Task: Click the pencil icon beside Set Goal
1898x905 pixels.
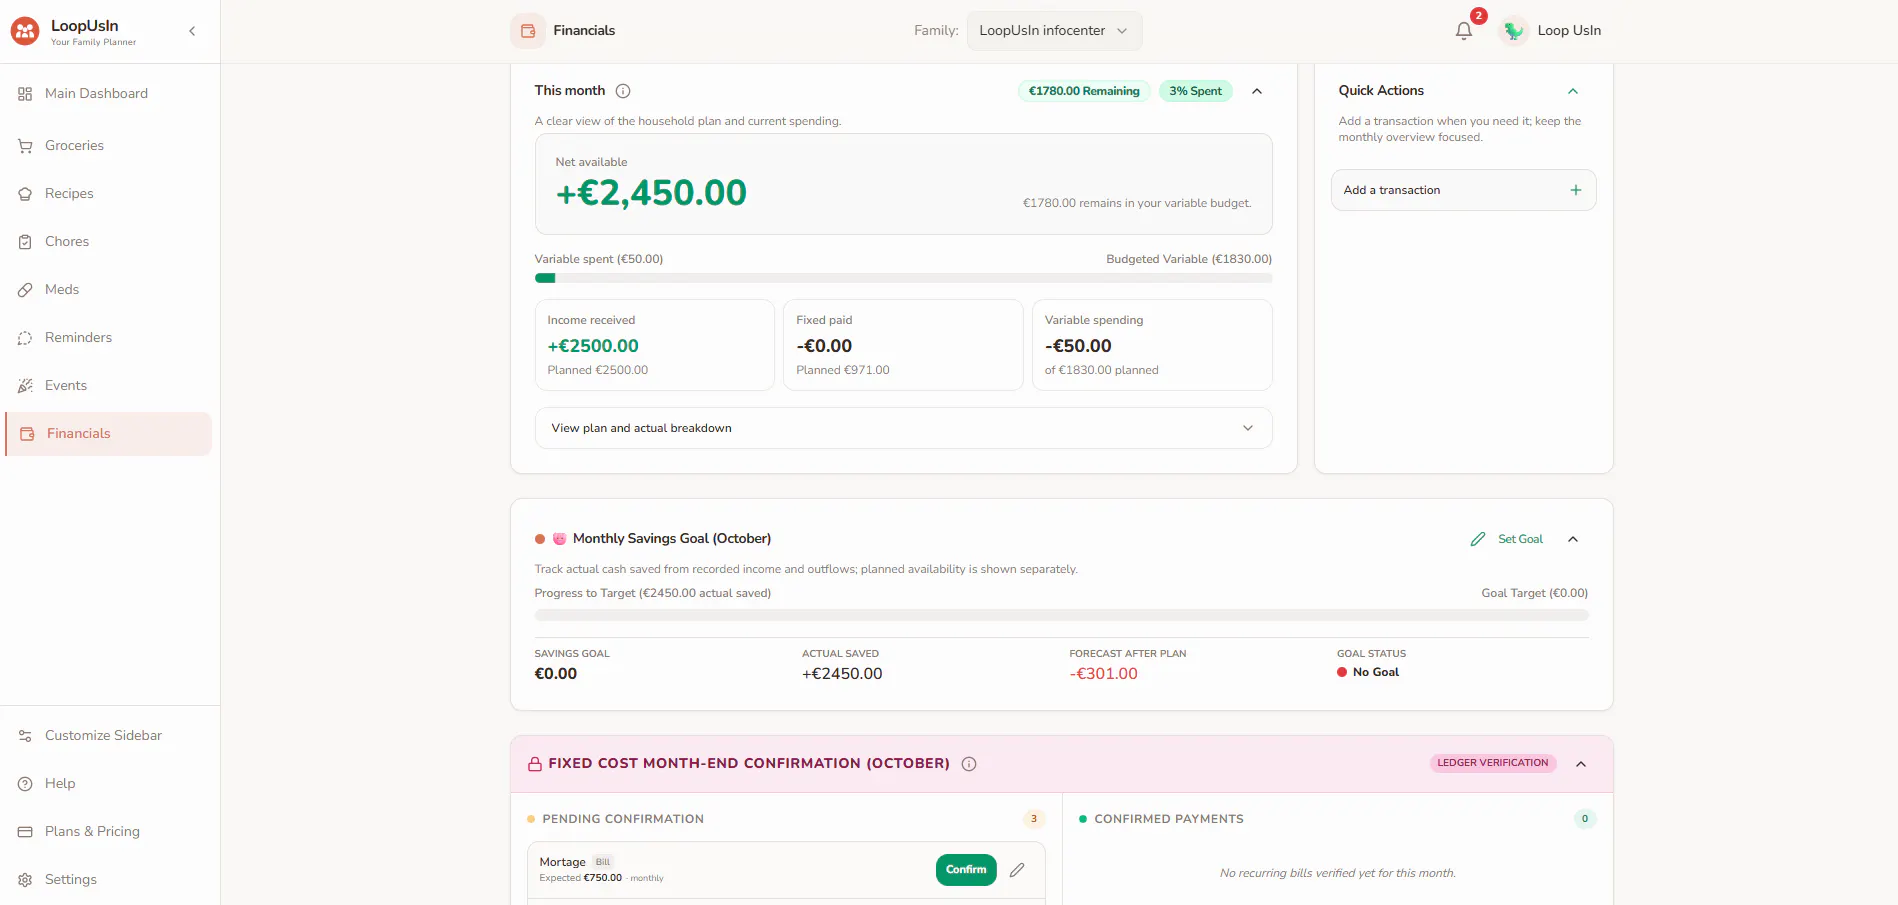Action: click(1478, 539)
